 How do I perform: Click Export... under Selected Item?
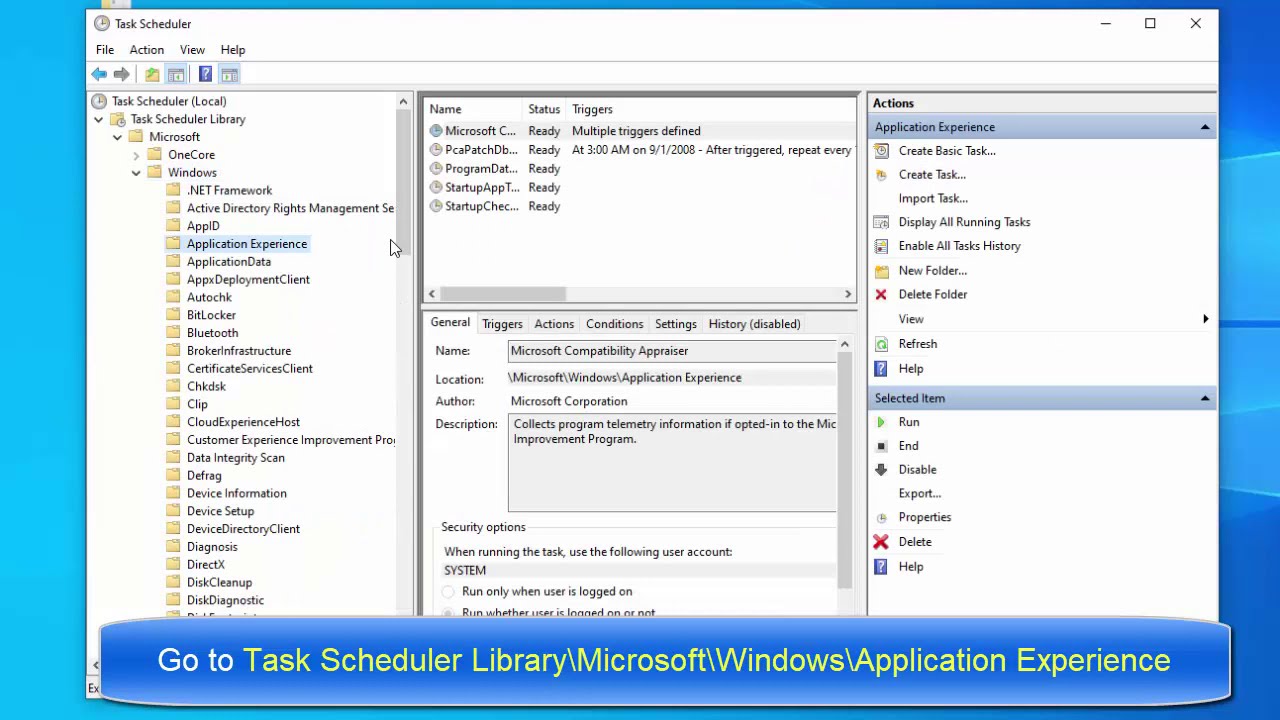coord(920,493)
